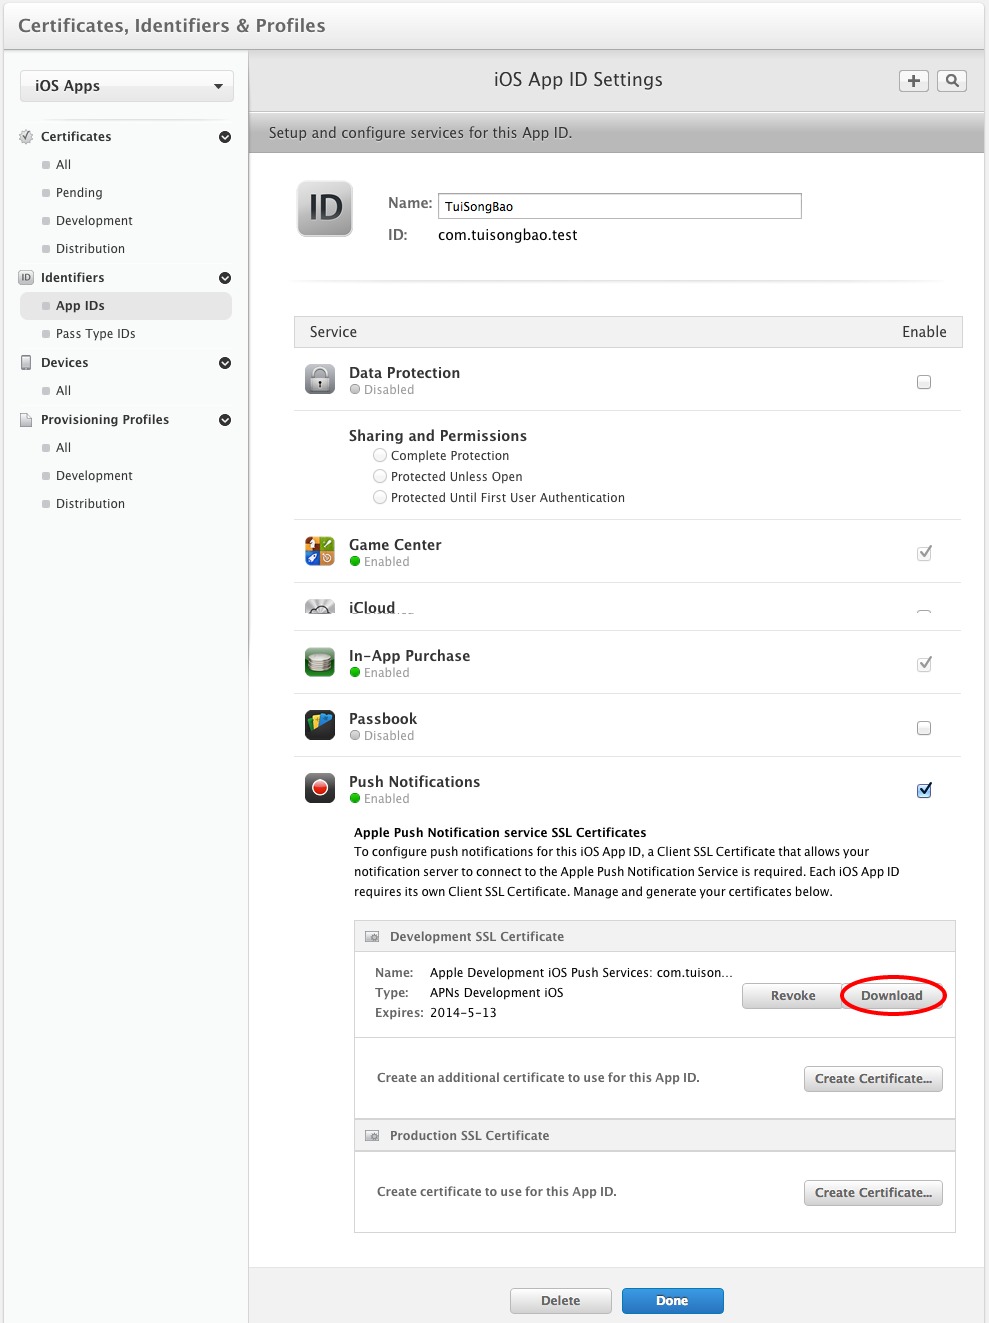Click the plus icon to add App ID
The image size is (989, 1323).
pos(913,81)
